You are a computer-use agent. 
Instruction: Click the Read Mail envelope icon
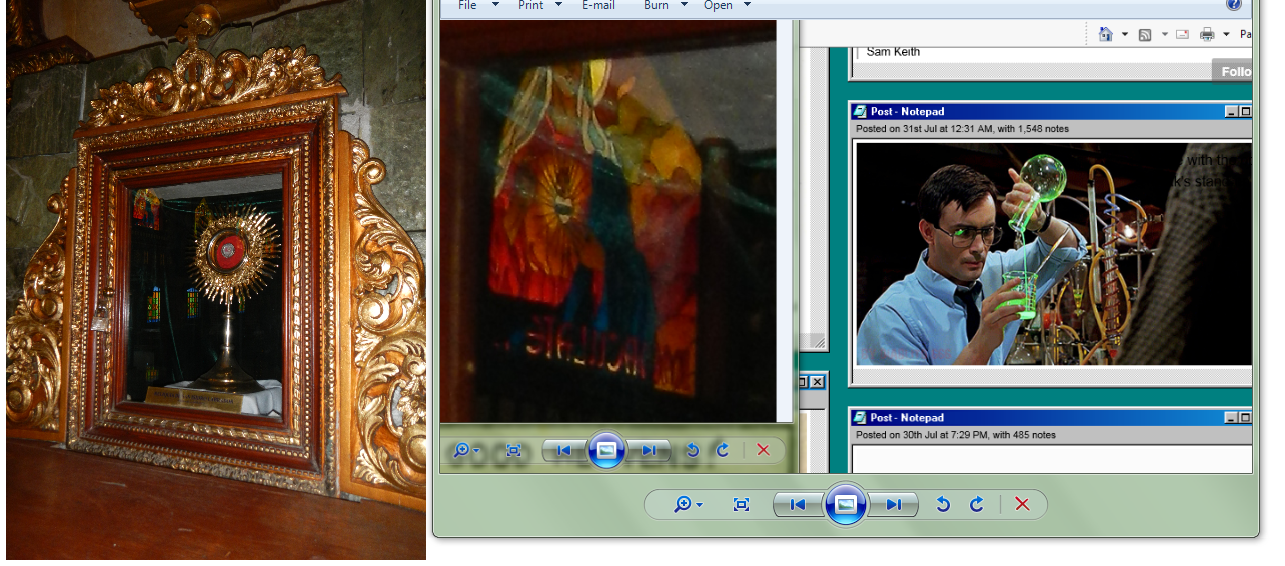(x=1183, y=35)
